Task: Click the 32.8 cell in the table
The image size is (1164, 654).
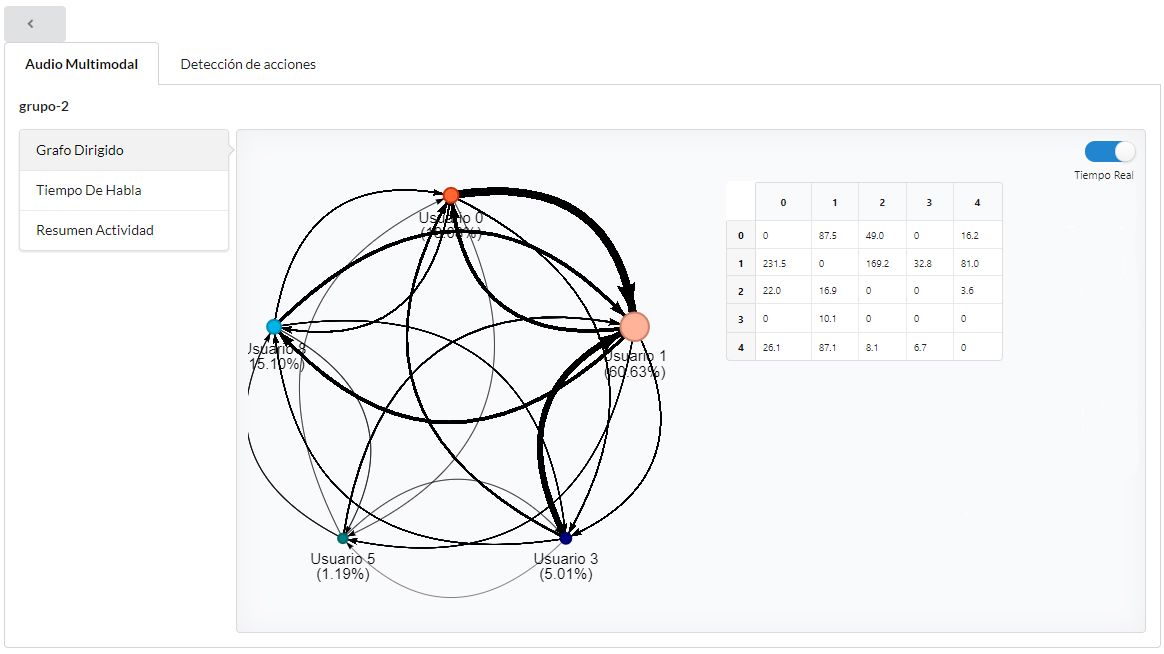Action: [x=923, y=264]
